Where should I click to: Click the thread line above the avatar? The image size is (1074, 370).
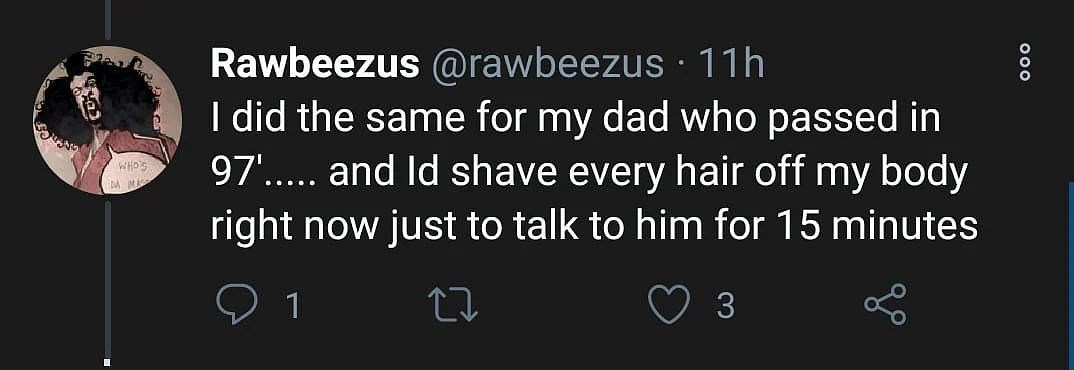pyautogui.click(x=108, y=20)
